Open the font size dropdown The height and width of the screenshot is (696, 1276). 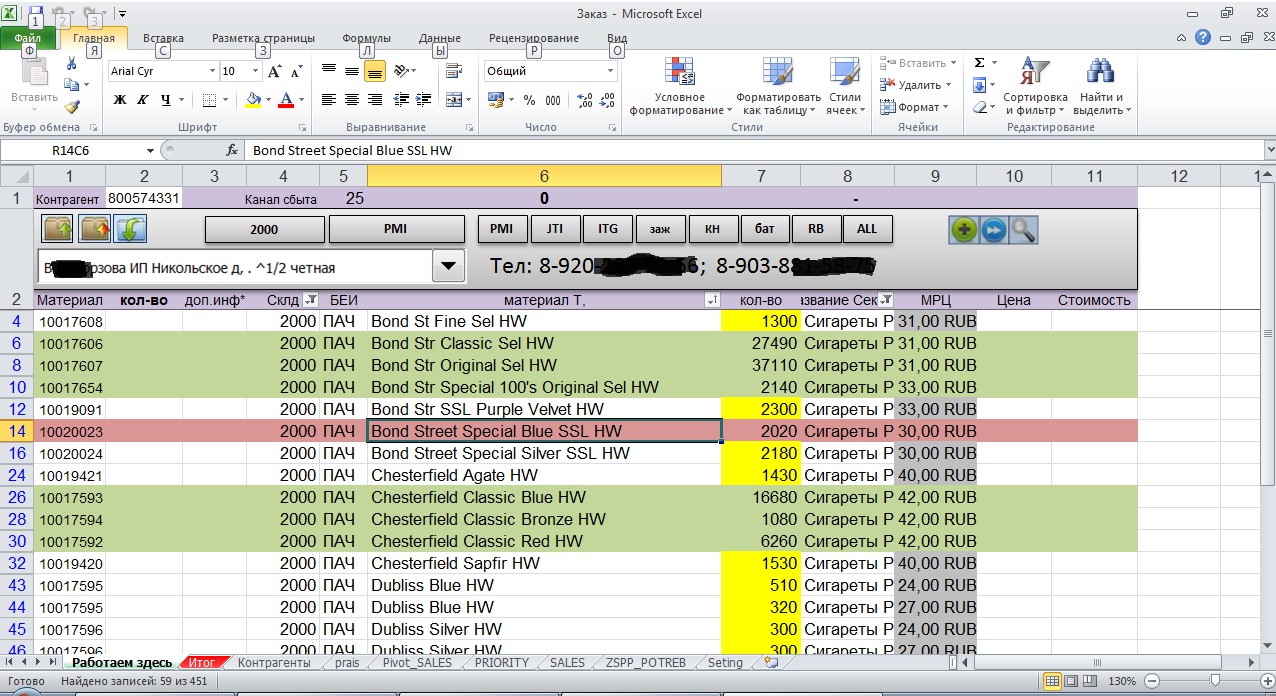coord(256,71)
